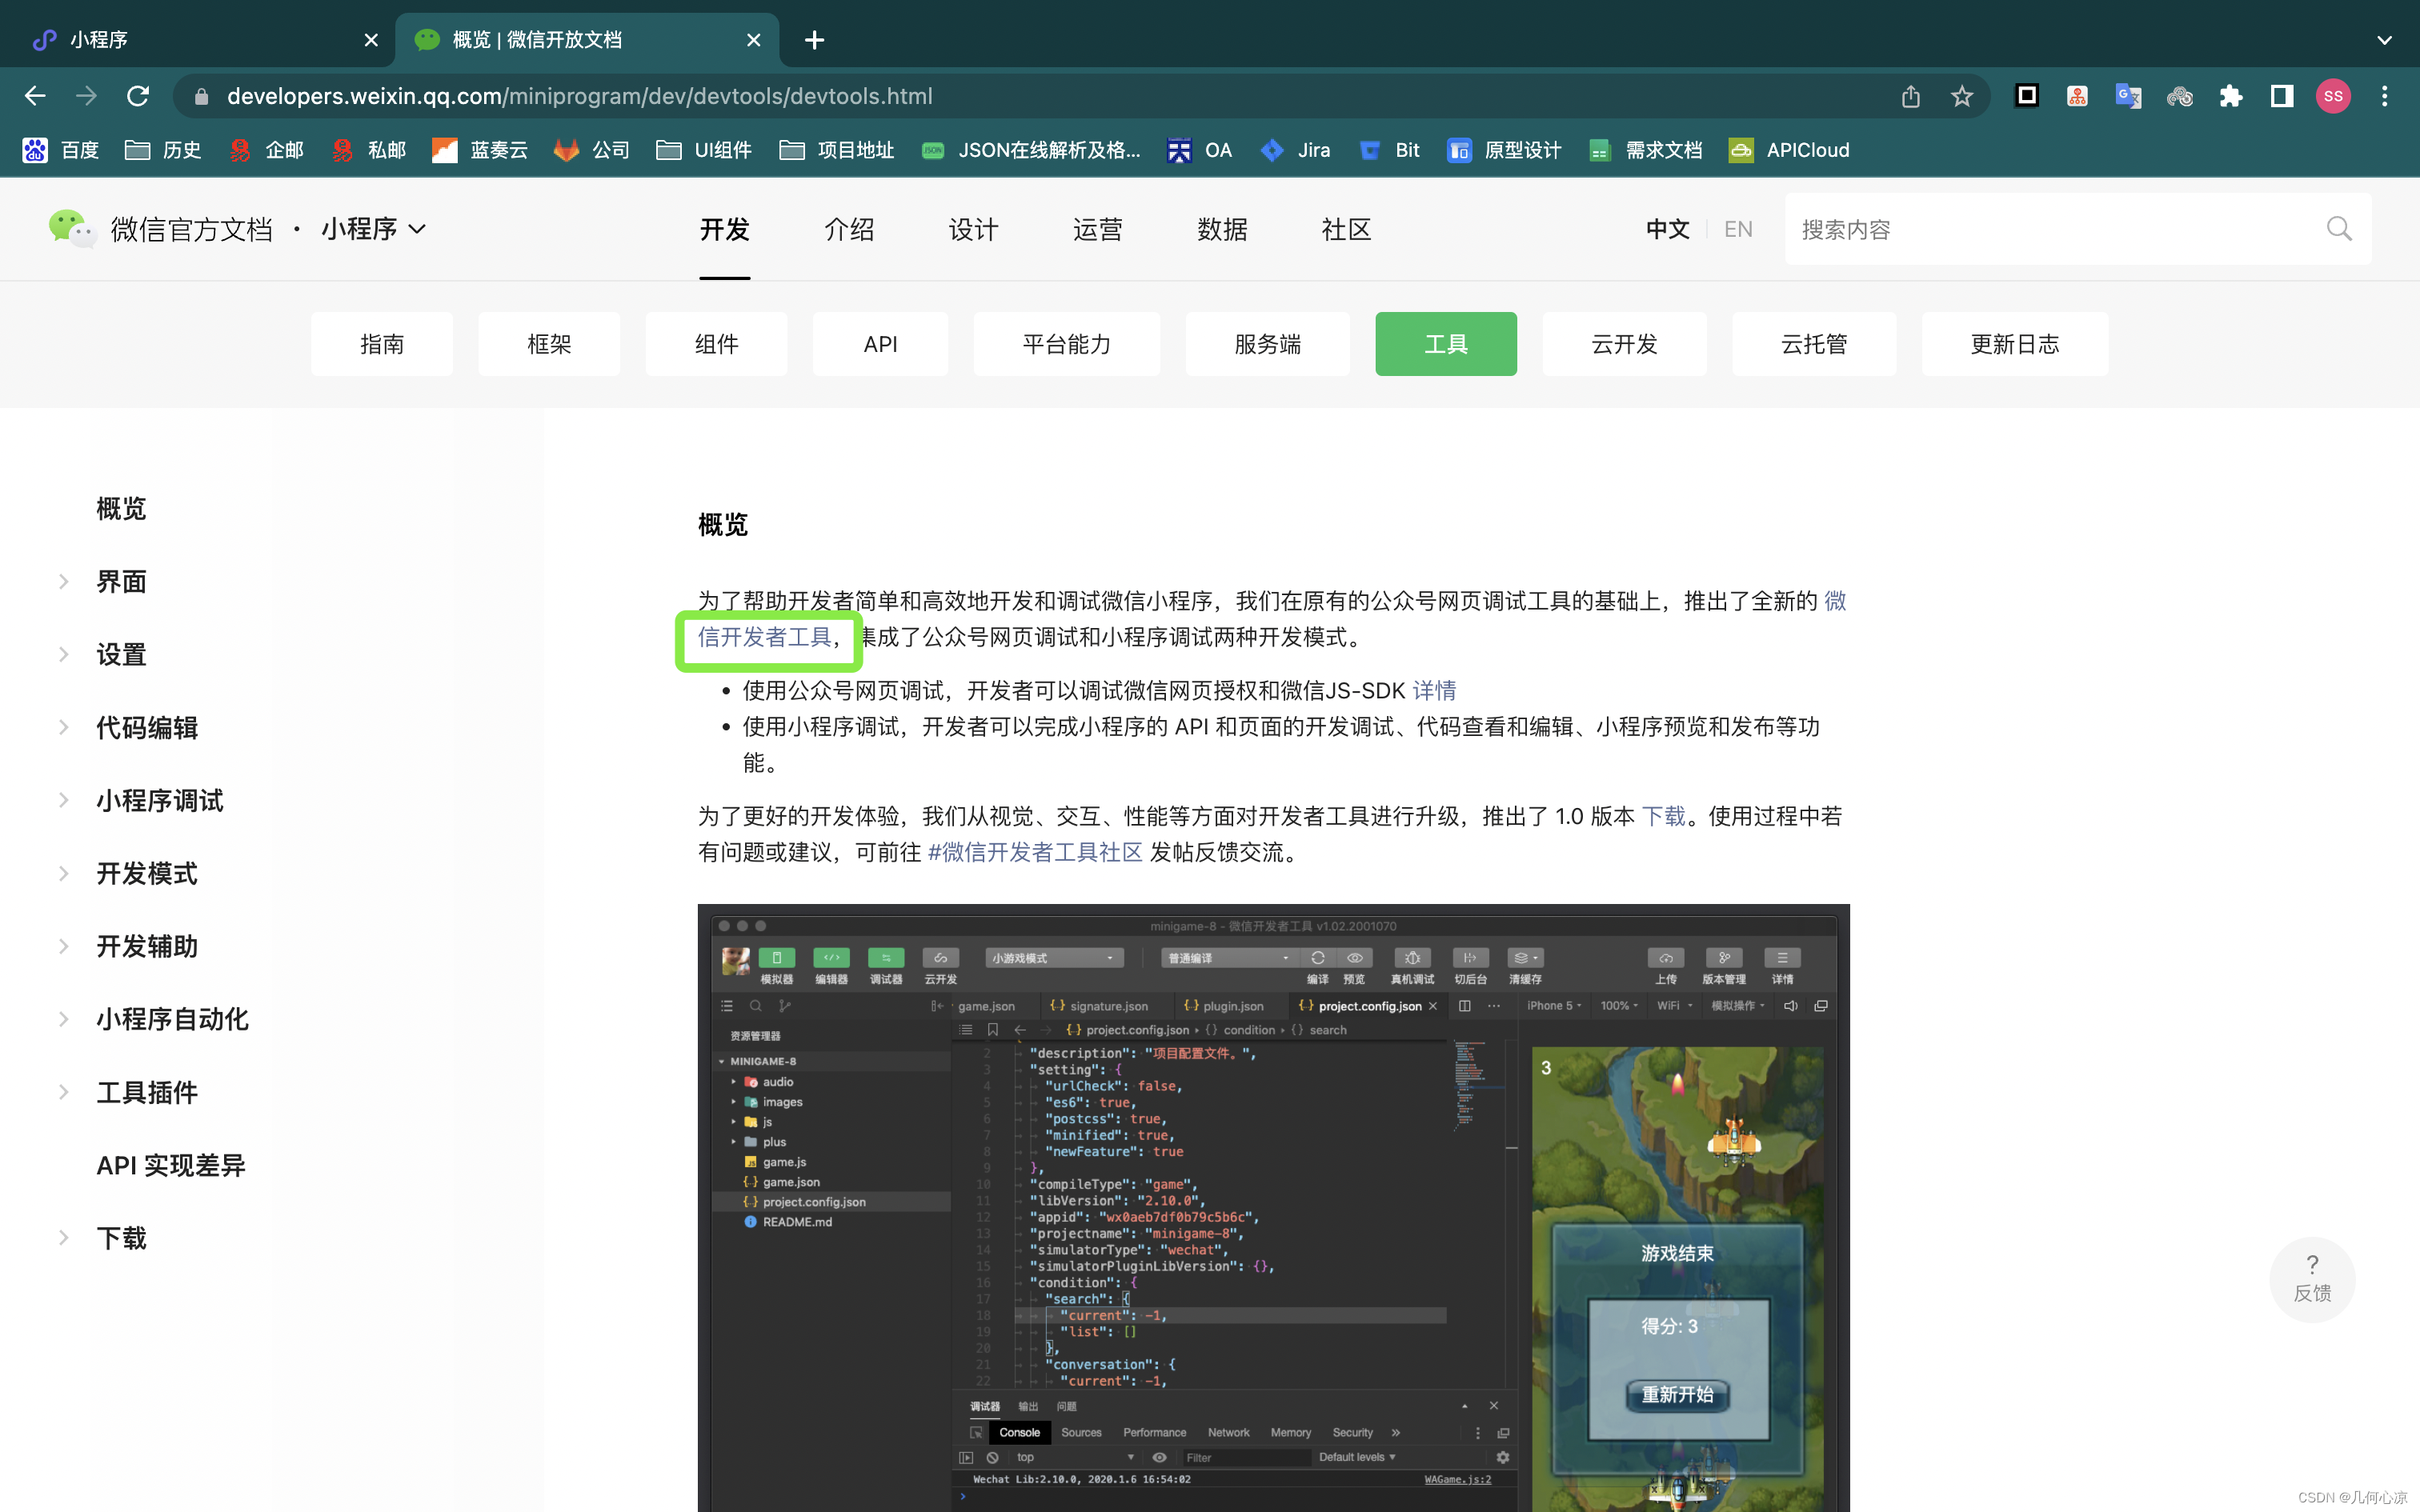Switch to the 运营 top nav item
The width and height of the screenshot is (2420, 1512).
coord(1097,229)
